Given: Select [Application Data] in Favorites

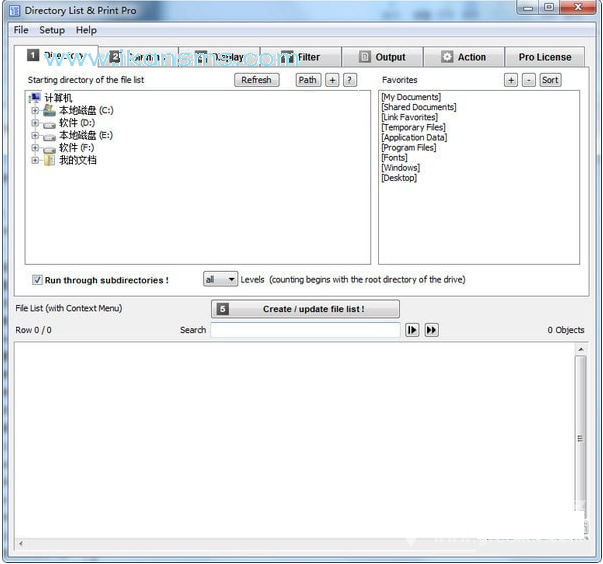Looking at the screenshot, I should tap(414, 137).
